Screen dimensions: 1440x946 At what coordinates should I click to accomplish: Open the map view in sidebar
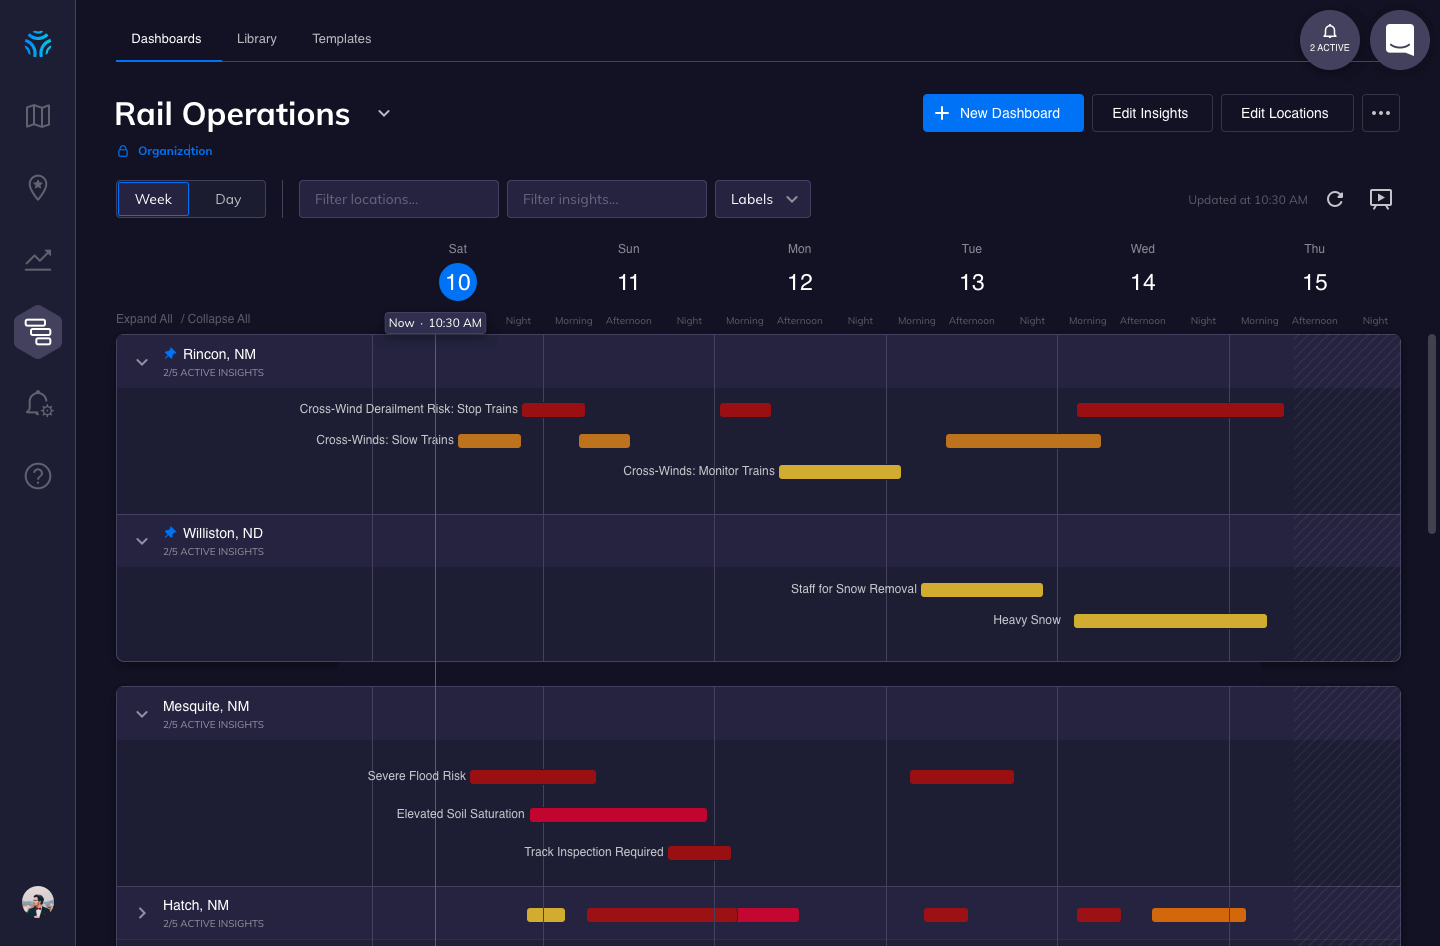pyautogui.click(x=38, y=116)
